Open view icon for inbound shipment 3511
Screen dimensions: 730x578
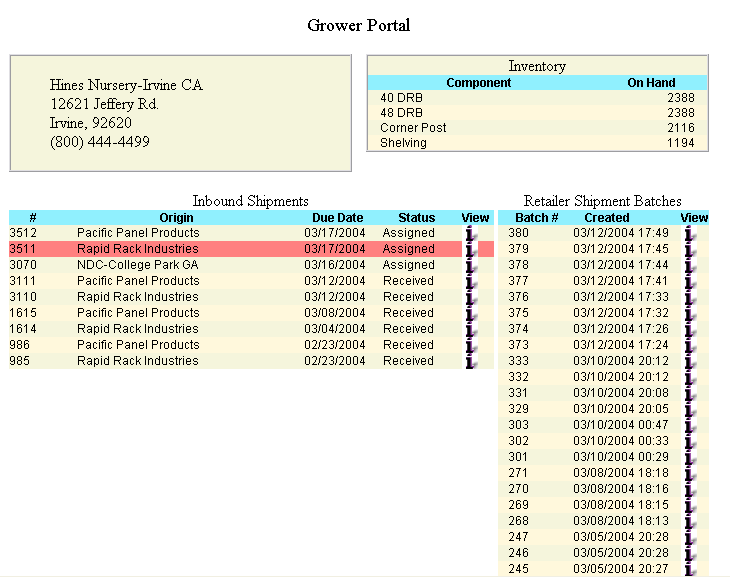pos(471,249)
